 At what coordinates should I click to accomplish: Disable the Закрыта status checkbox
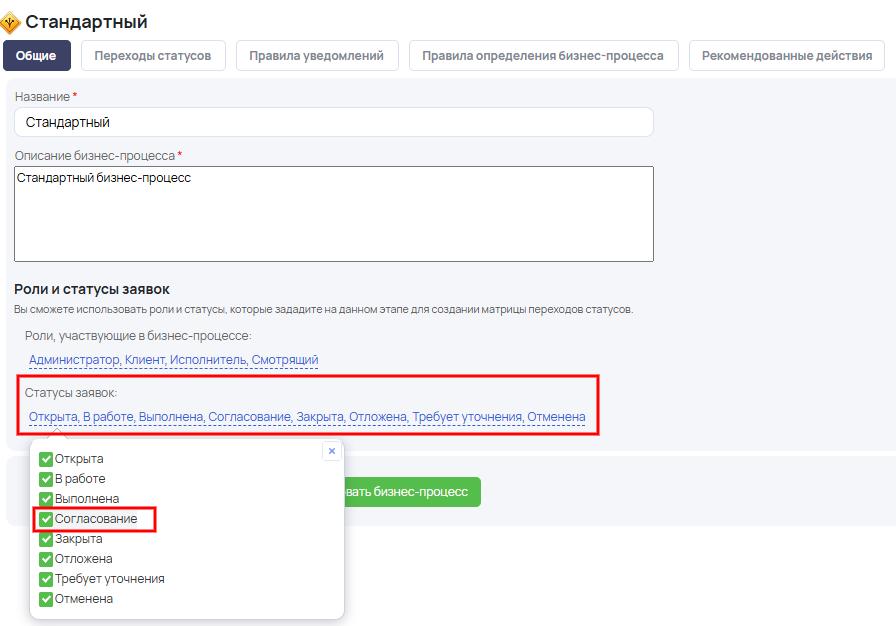tap(46, 539)
